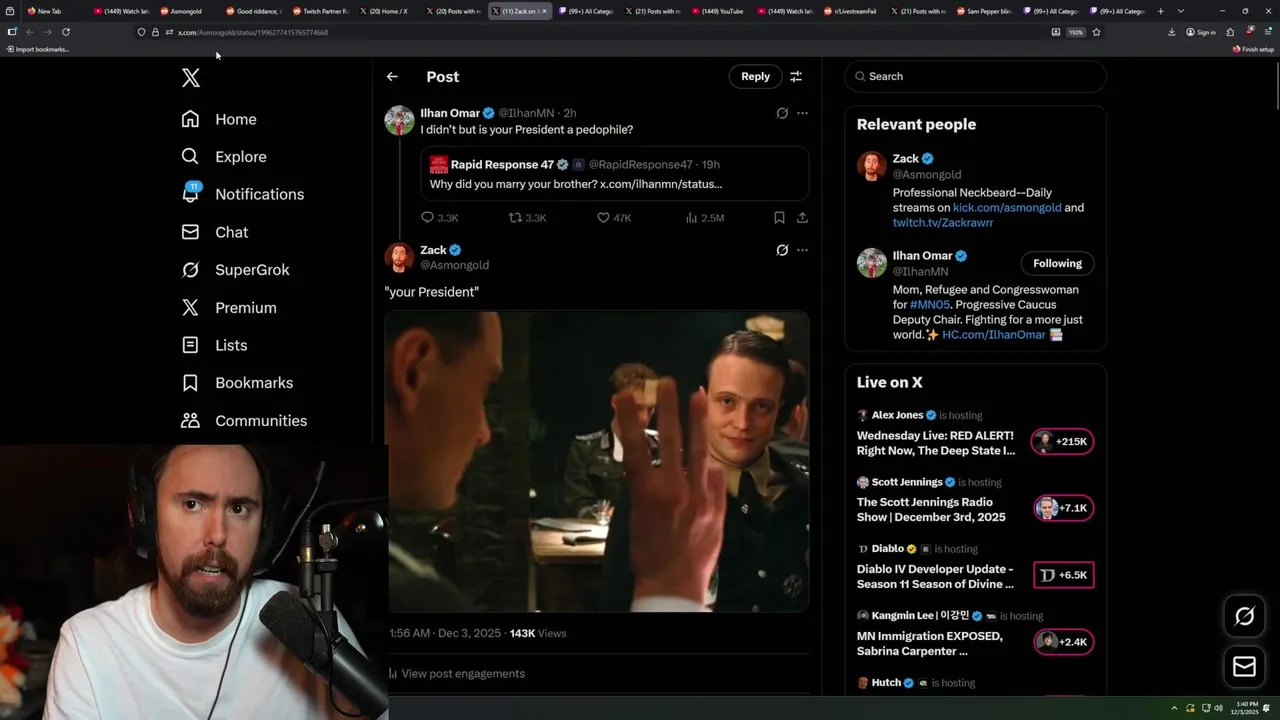Click Grok icon on Zack's post
Image resolution: width=1280 pixels, height=720 pixels.
click(782, 250)
